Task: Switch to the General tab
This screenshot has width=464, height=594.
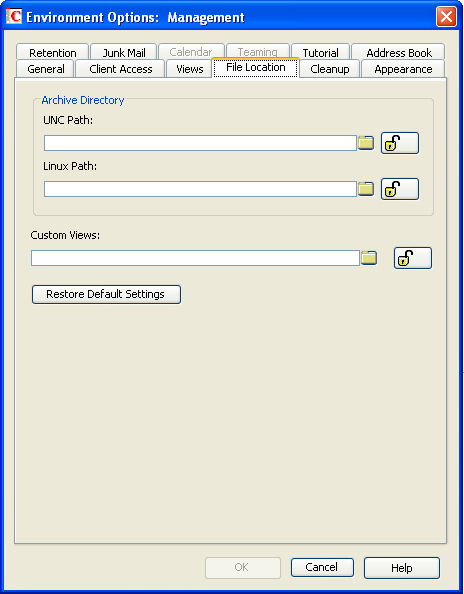Action: pyautogui.click(x=46, y=69)
